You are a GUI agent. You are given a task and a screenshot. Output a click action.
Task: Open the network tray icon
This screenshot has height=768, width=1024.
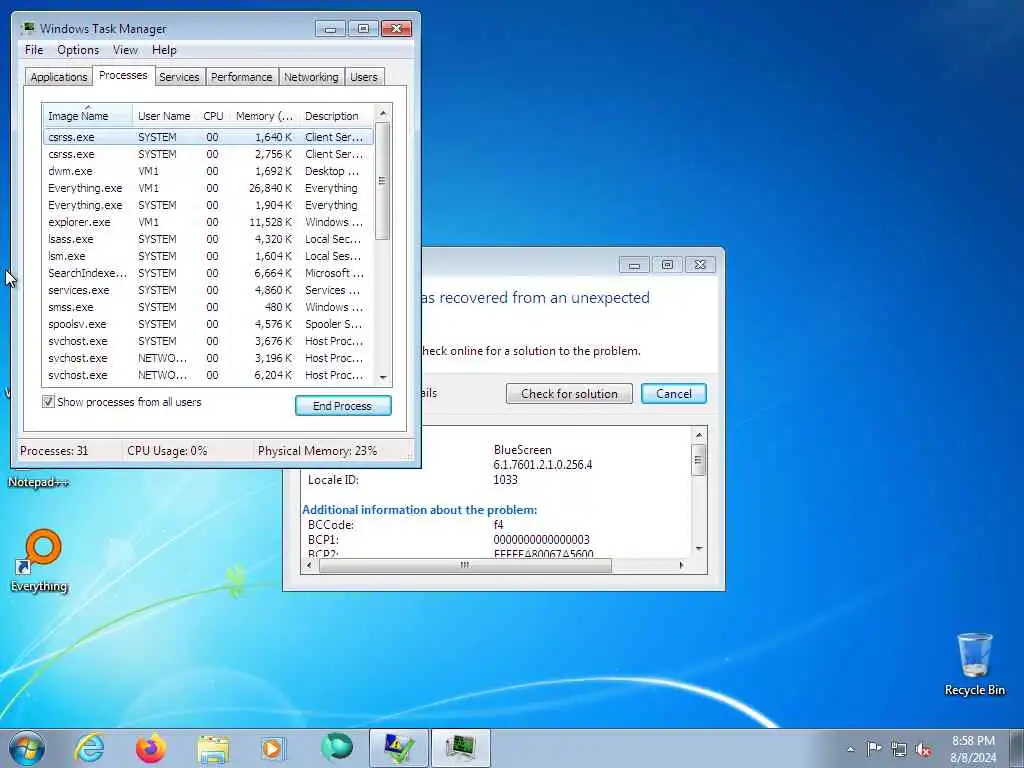click(899, 749)
